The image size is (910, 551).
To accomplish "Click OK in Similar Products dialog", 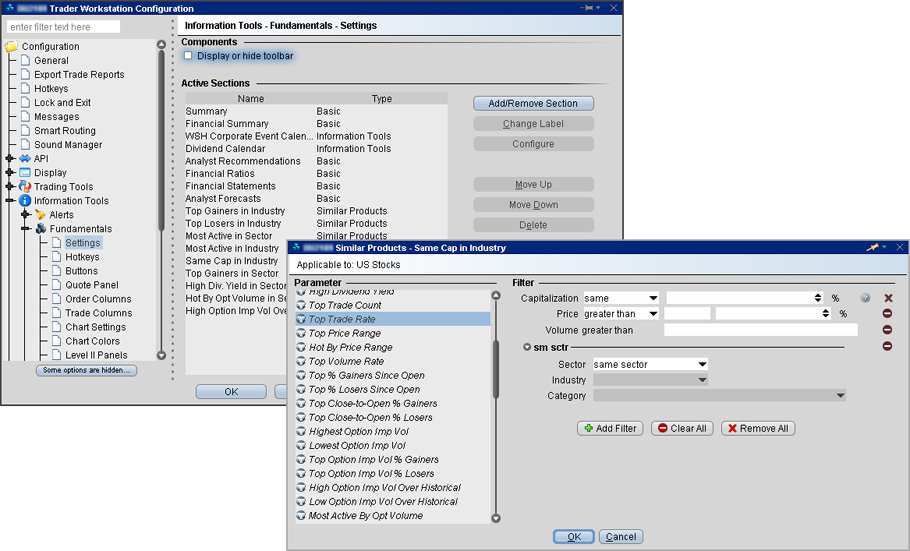I will coord(573,536).
